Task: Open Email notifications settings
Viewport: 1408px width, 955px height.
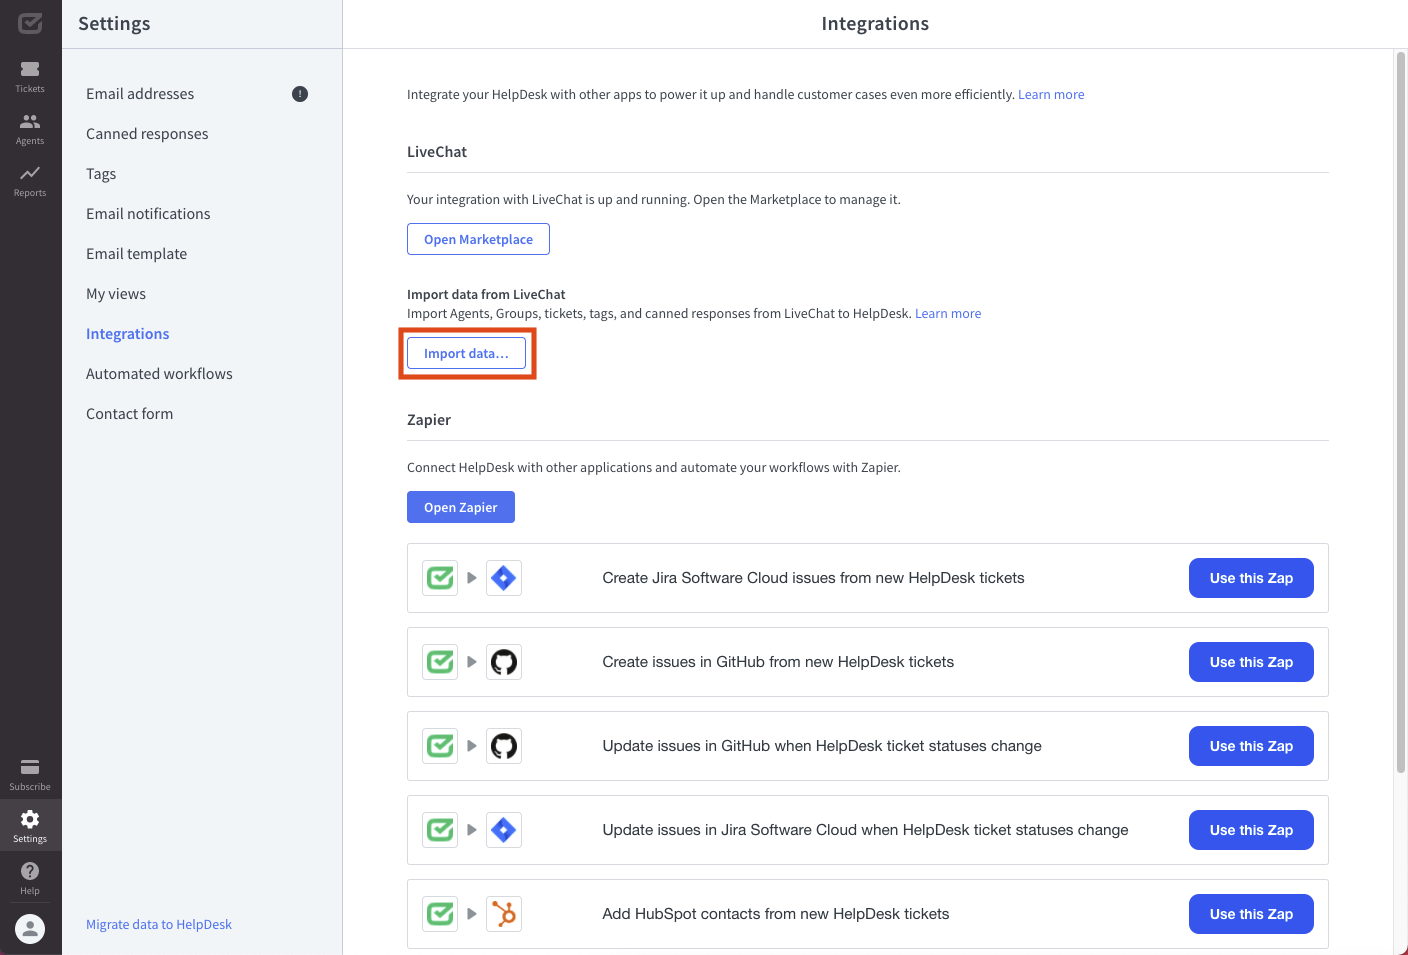Action: point(148,214)
